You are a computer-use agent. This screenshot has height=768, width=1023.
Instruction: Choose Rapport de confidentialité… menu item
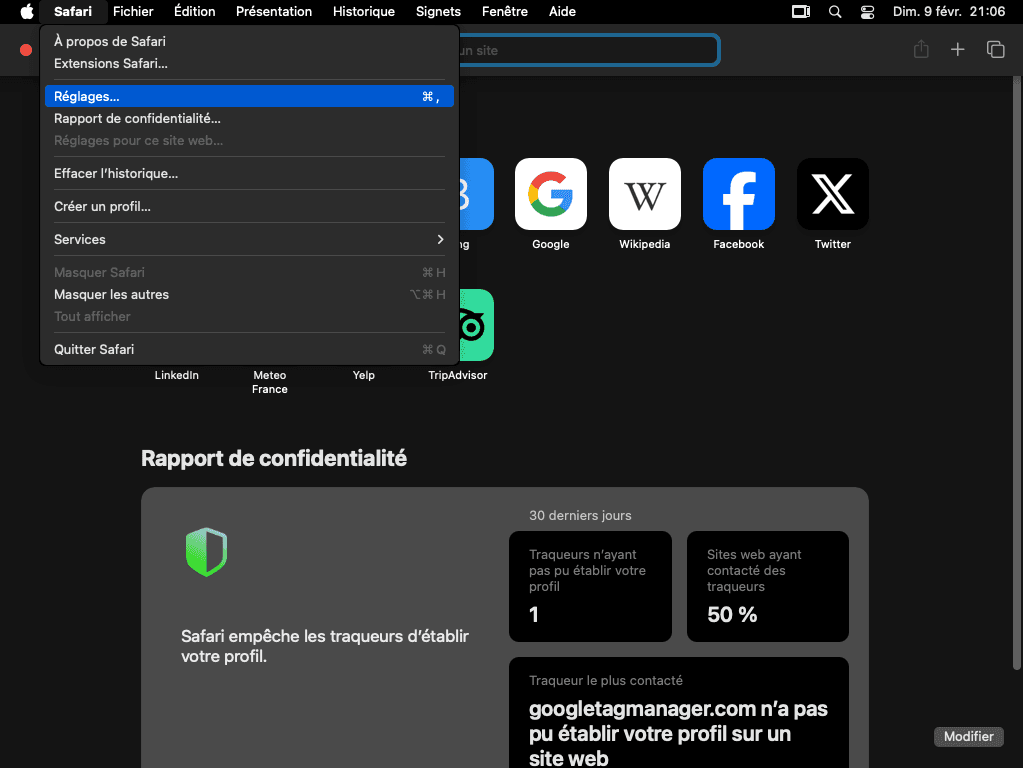[x=249, y=119]
